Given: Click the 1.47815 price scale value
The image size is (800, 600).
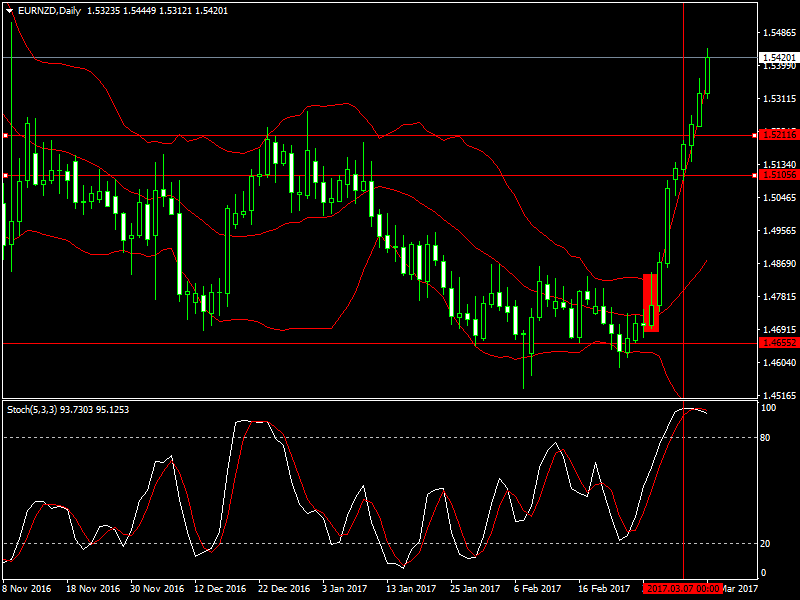Looking at the screenshot, I should [779, 296].
